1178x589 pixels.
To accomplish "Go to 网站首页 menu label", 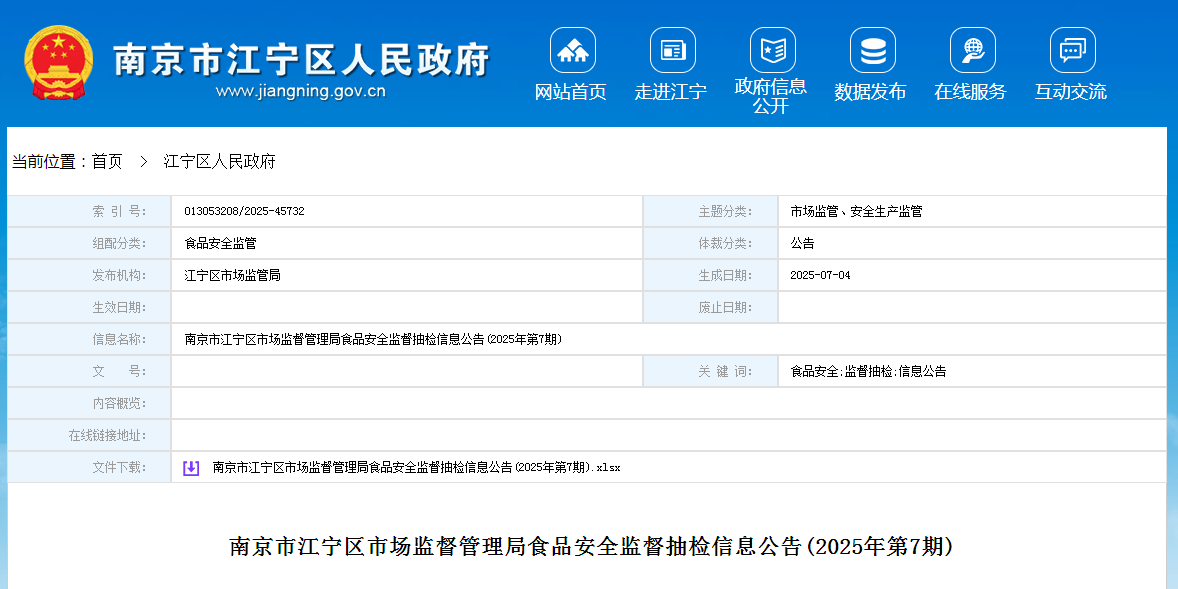I will pyautogui.click(x=570, y=92).
